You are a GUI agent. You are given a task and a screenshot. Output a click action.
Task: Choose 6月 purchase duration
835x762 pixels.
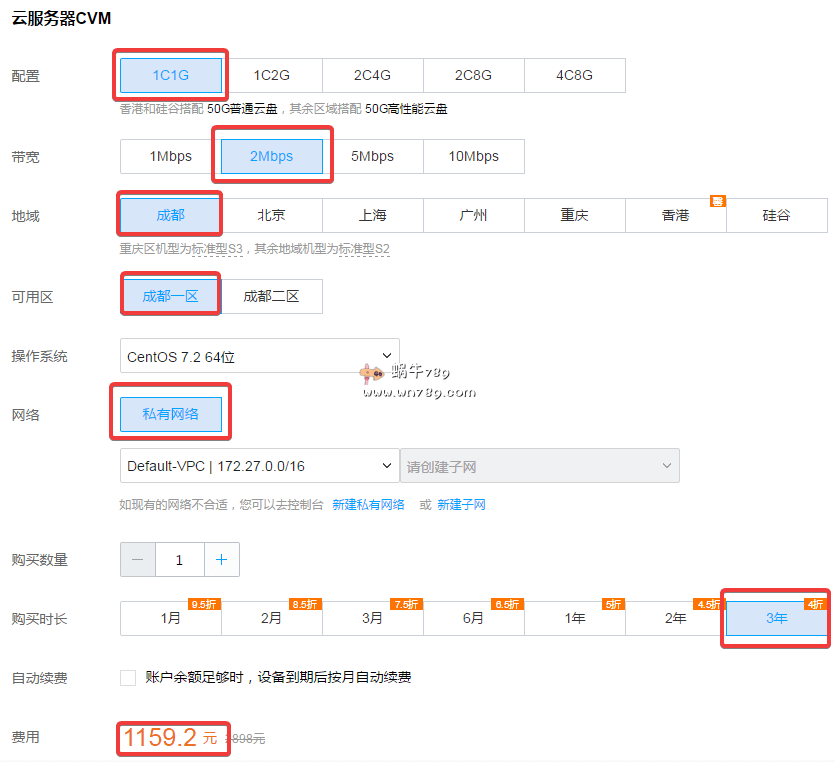pos(473,619)
